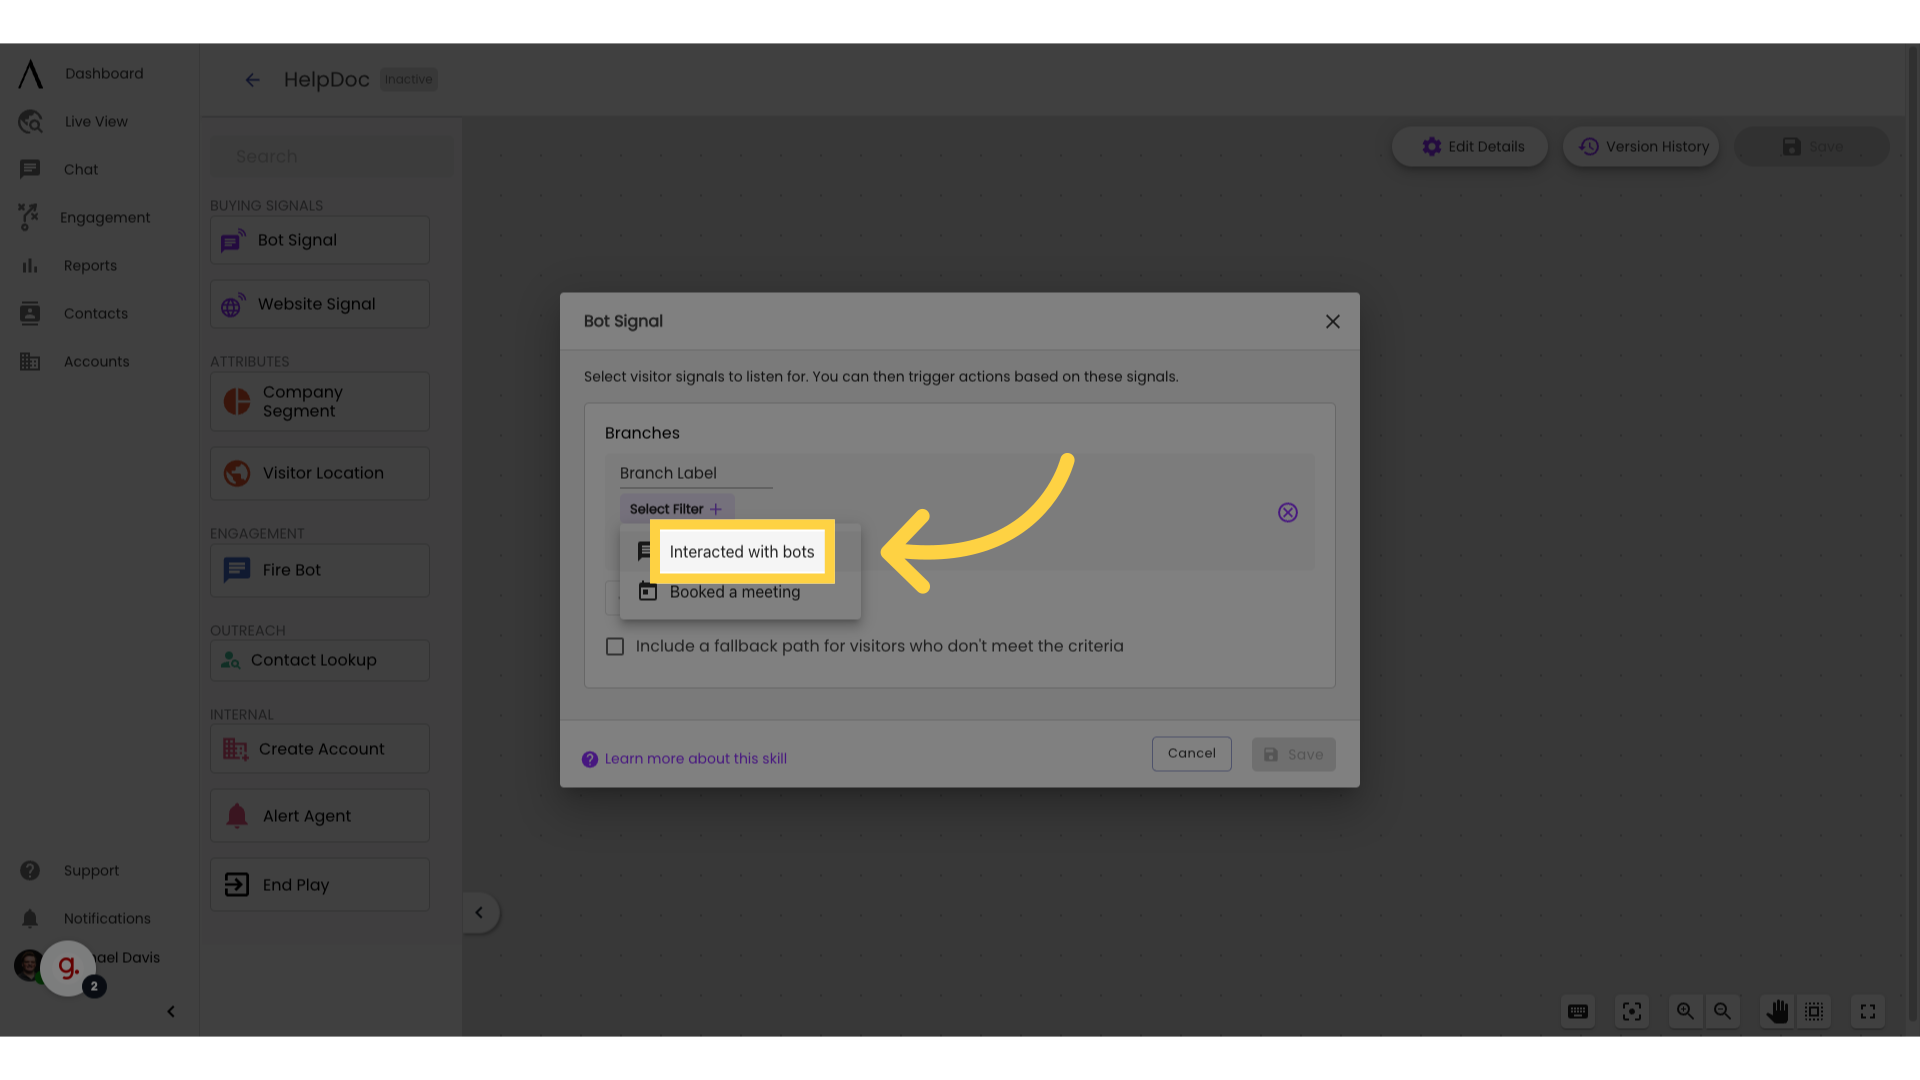The width and height of the screenshot is (1920, 1080).
Task: Click the Notifications bell icon
Action: (29, 918)
